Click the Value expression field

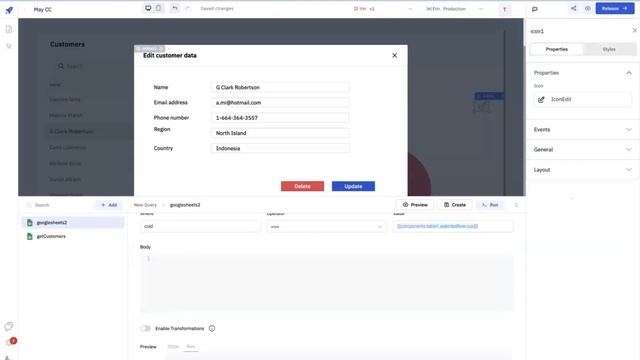pyautogui.click(x=453, y=226)
